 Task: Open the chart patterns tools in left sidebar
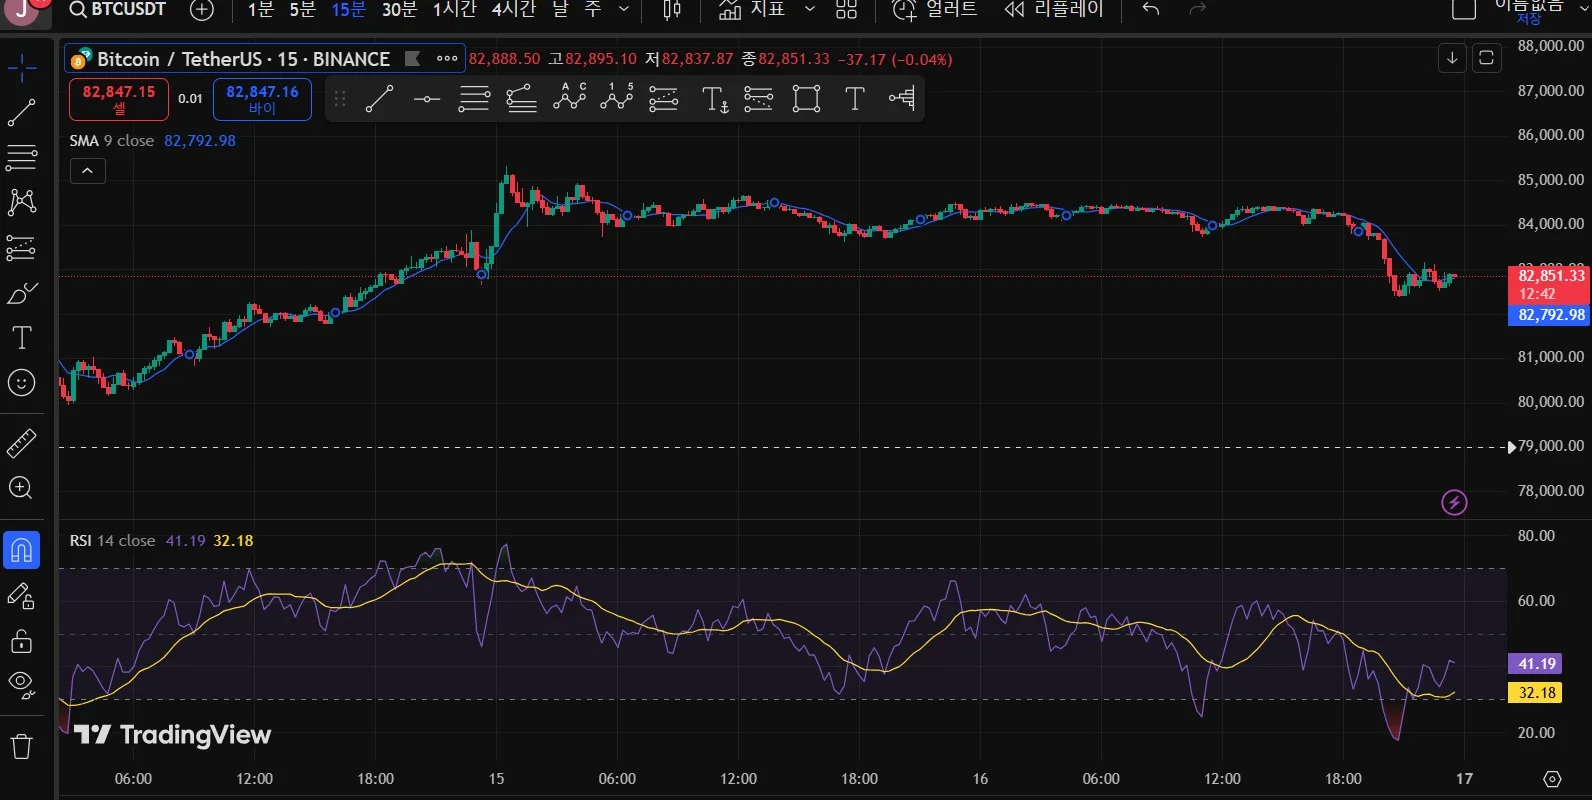click(21, 202)
